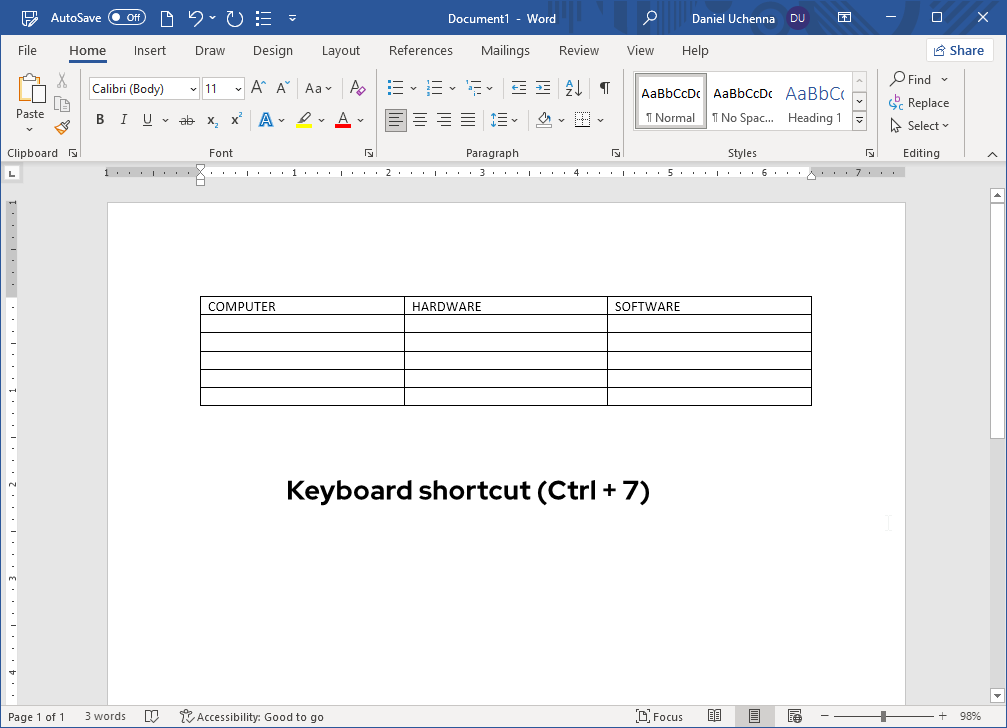The height and width of the screenshot is (728, 1007).
Task: Switch to Focus mode
Action: coord(659,716)
